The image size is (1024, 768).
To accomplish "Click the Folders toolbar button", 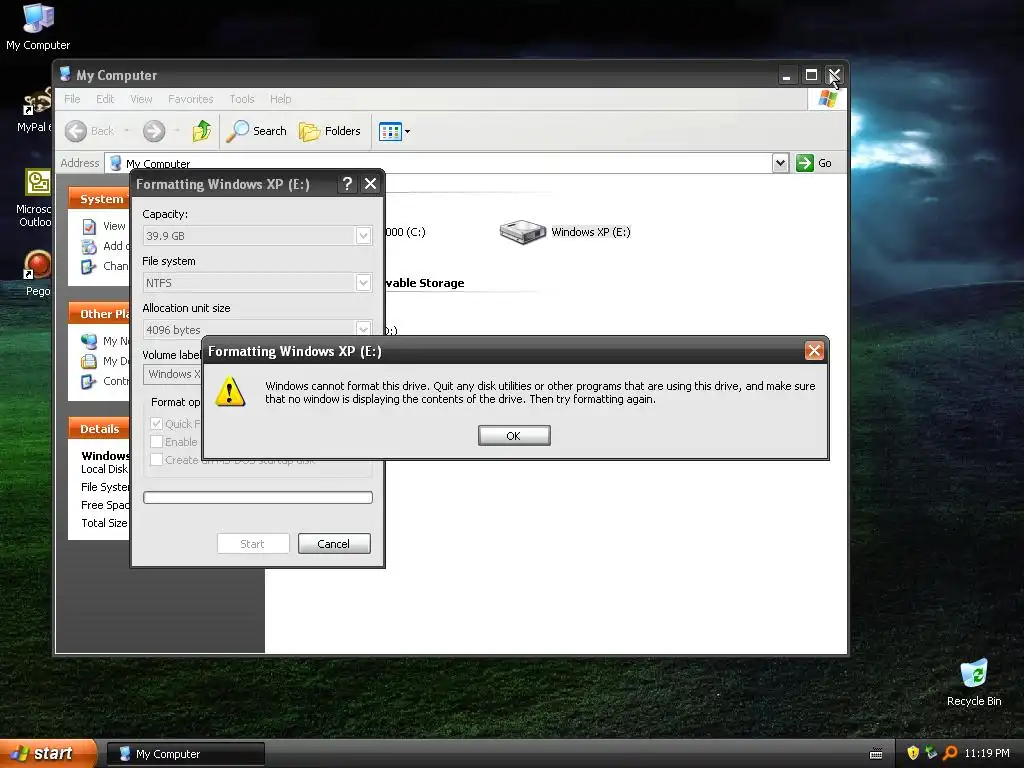I will (x=330, y=131).
